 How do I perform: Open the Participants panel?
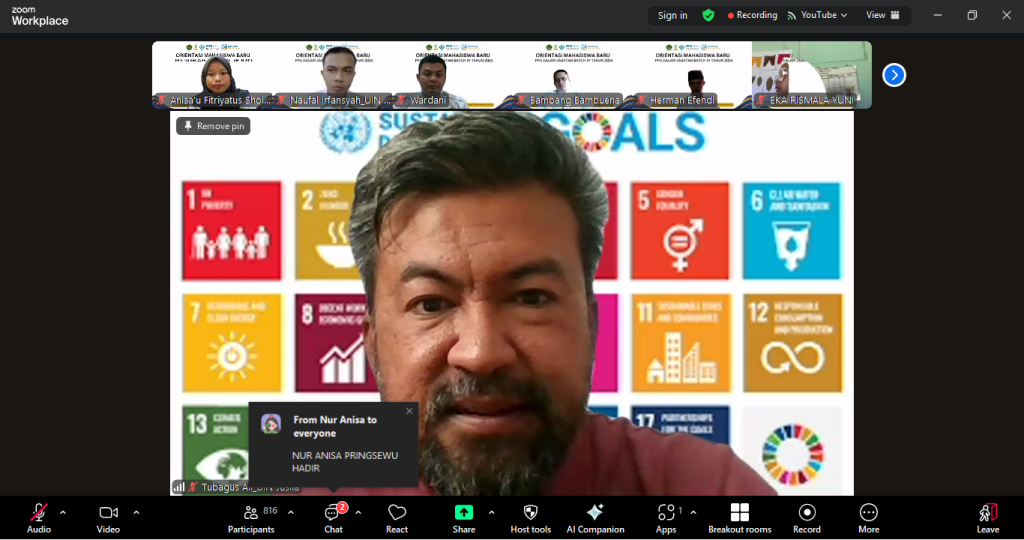[251, 517]
